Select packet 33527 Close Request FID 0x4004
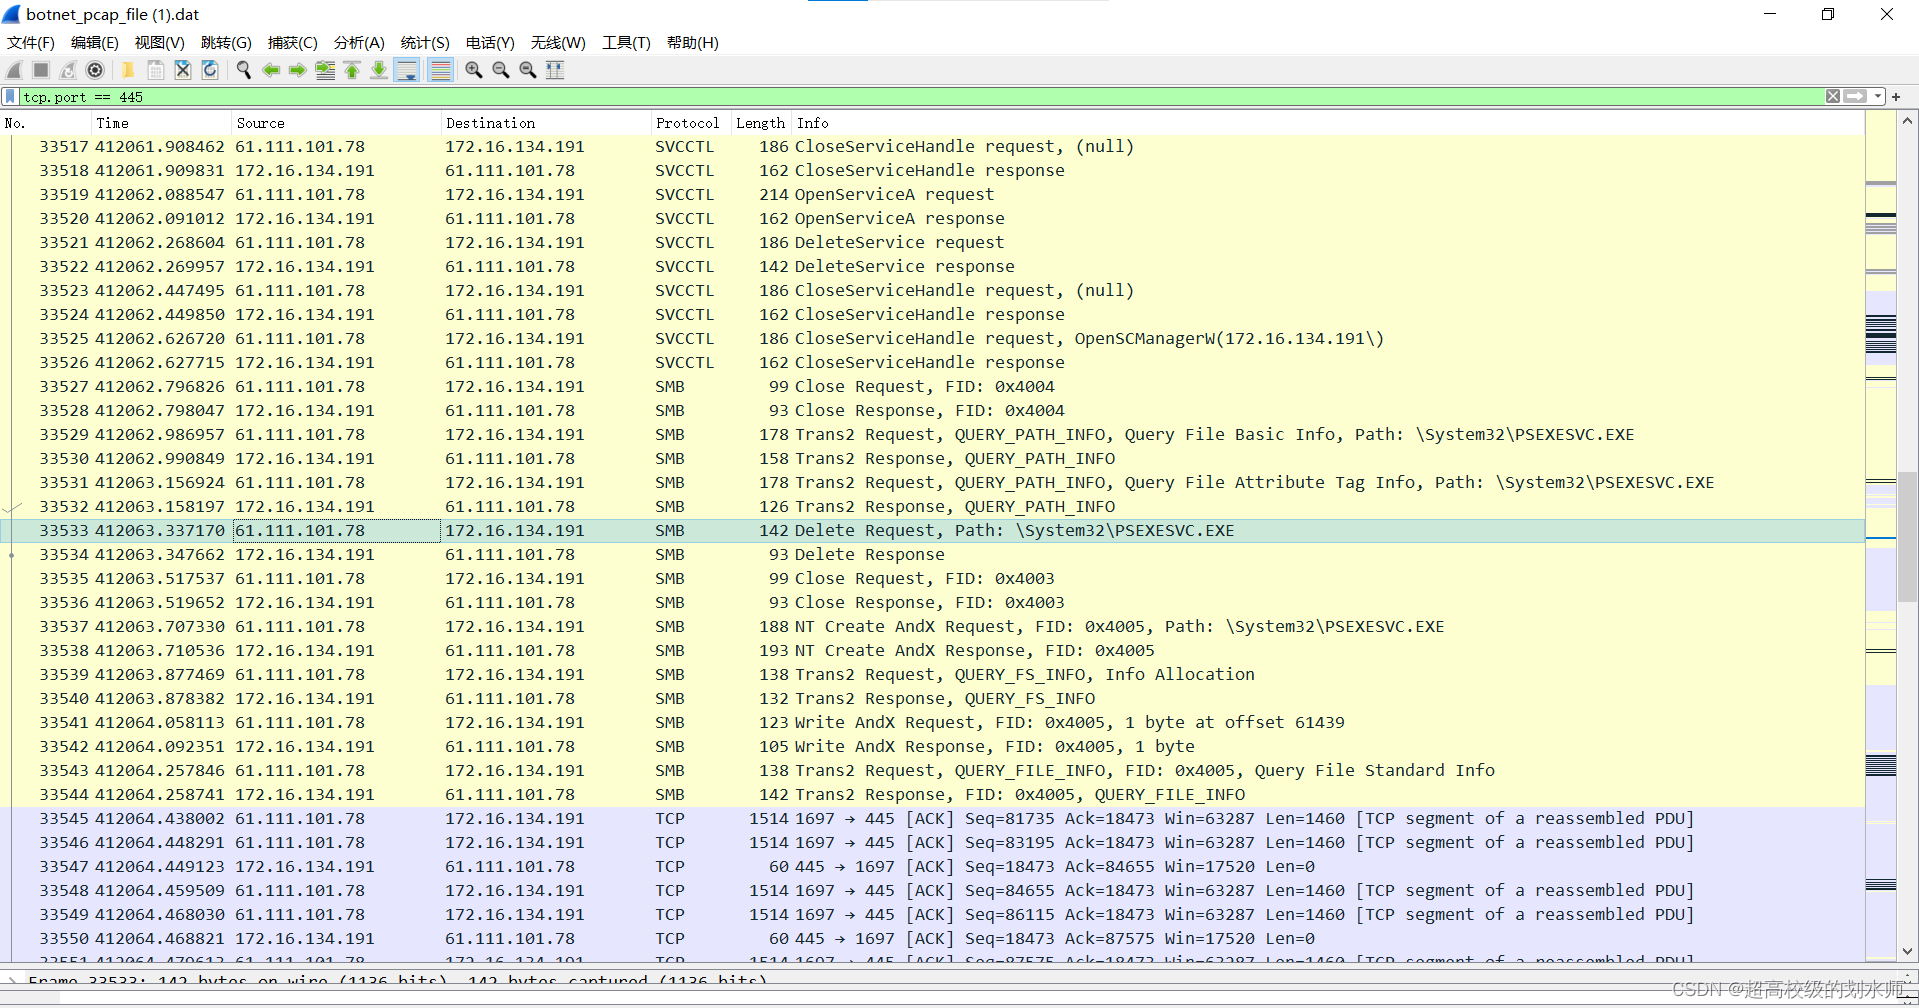This screenshot has height=1008, width=1919. tap(932, 387)
